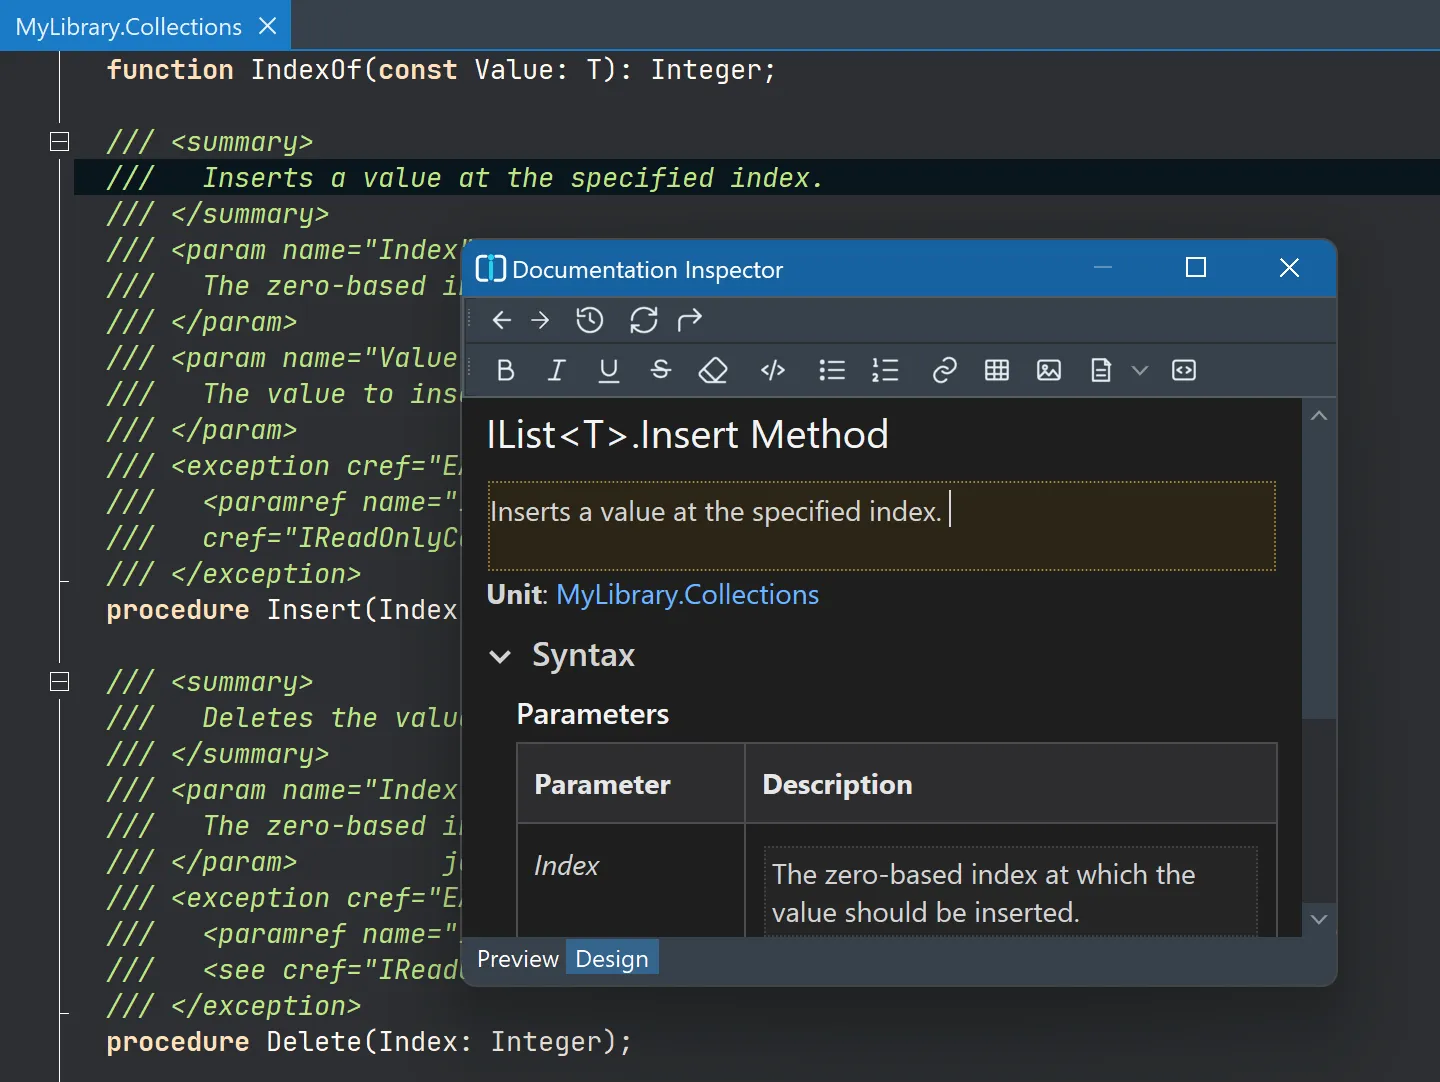Click into the summary text editing box
1440x1082 pixels.
coord(881,526)
